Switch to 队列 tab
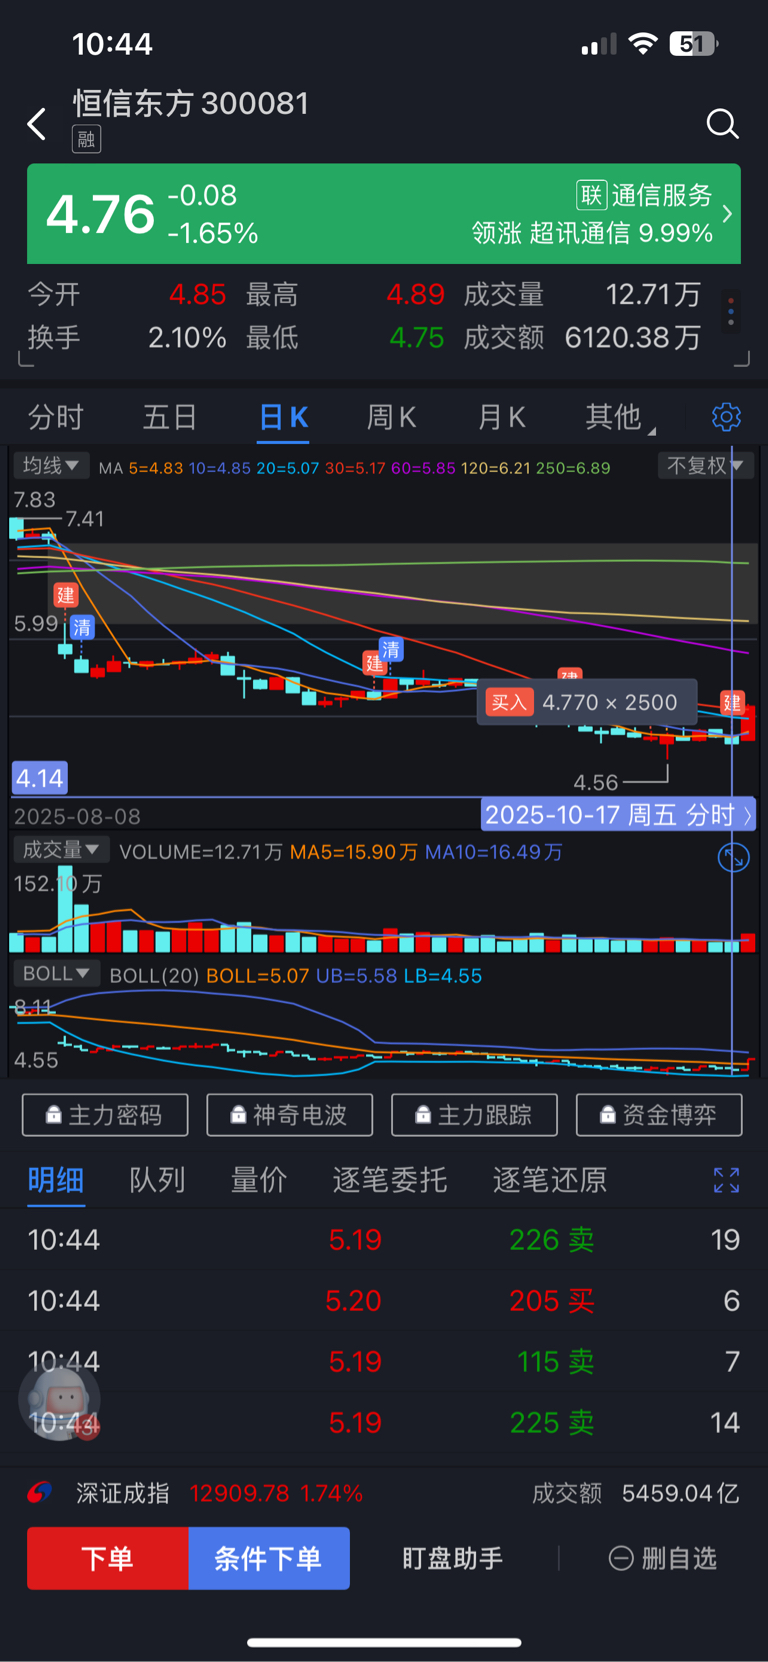 [x=157, y=1181]
